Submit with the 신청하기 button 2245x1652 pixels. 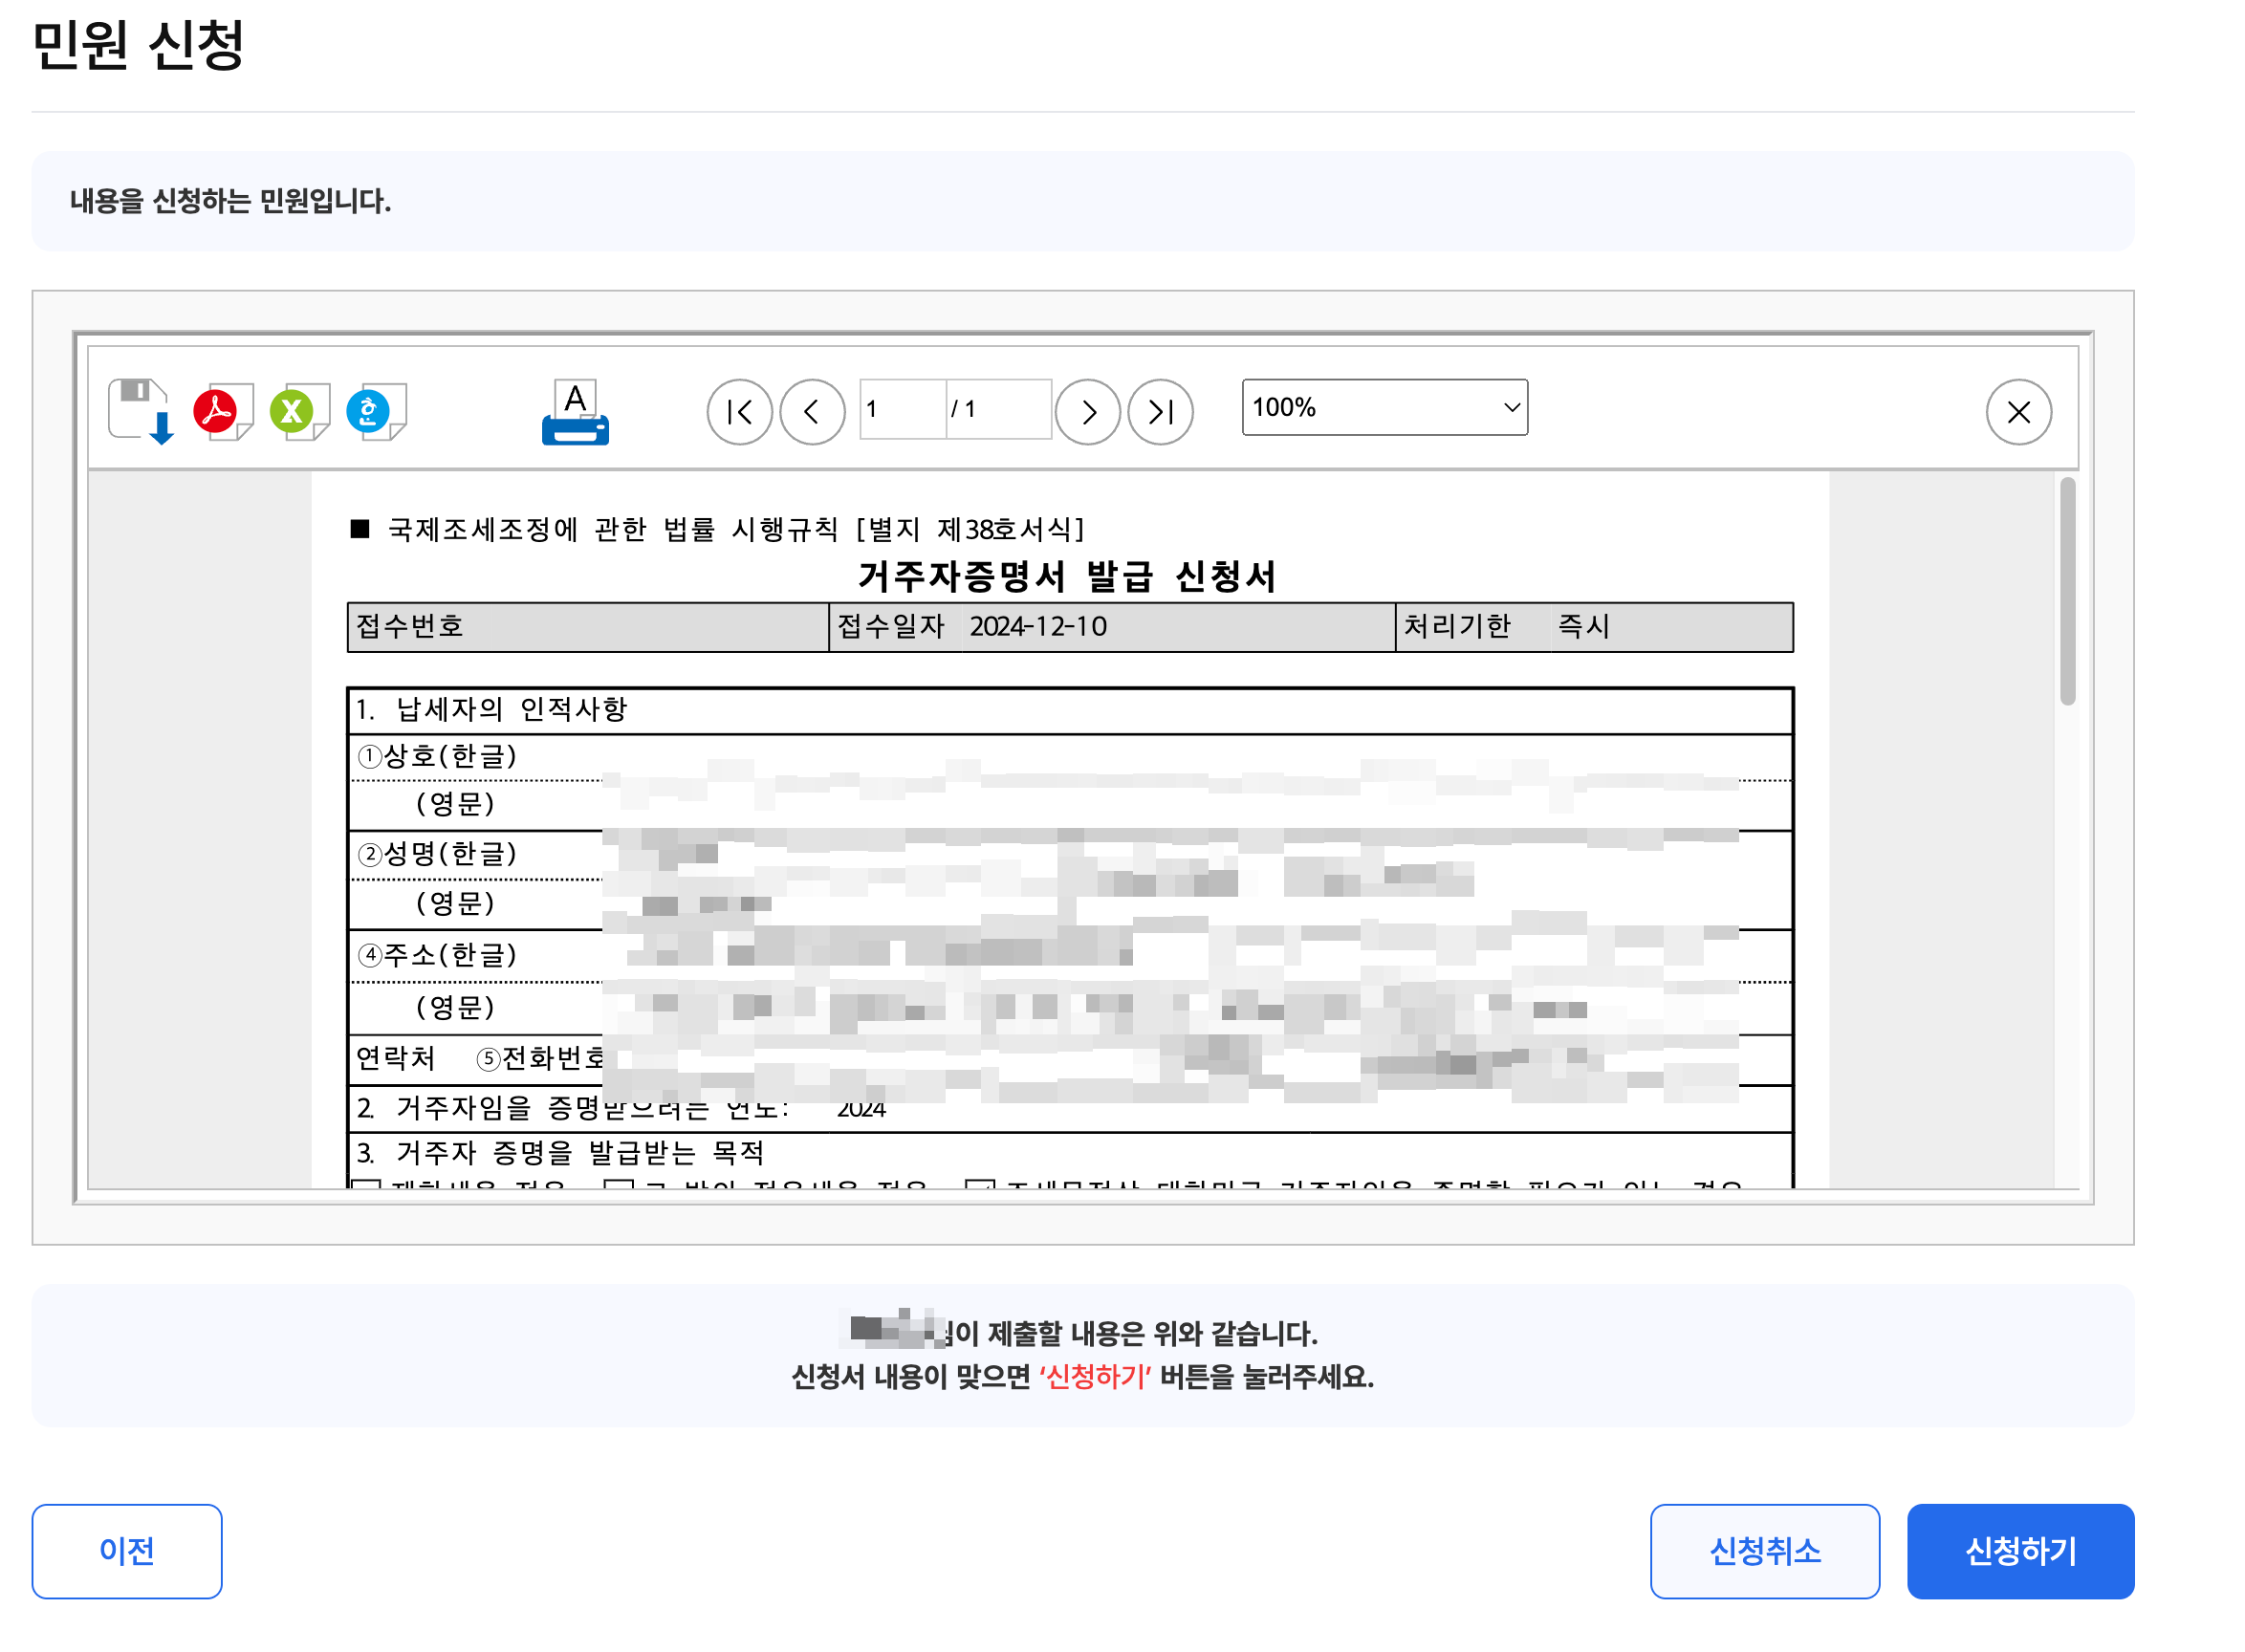pos(2019,1550)
